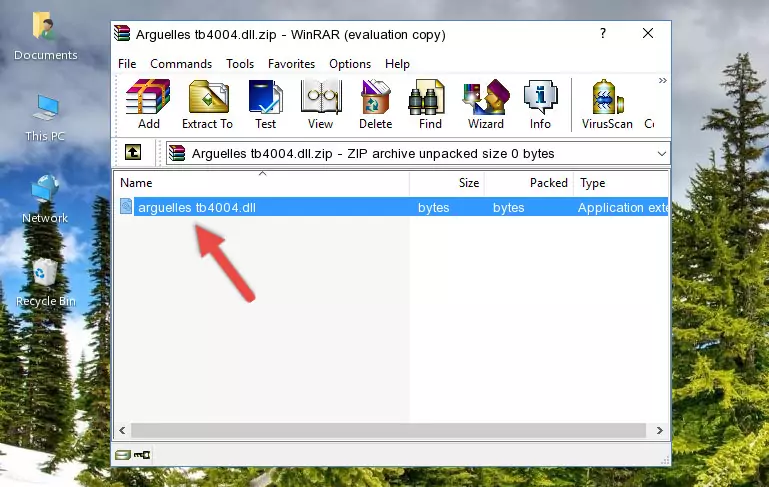Open the archive path dropdown

(662, 154)
